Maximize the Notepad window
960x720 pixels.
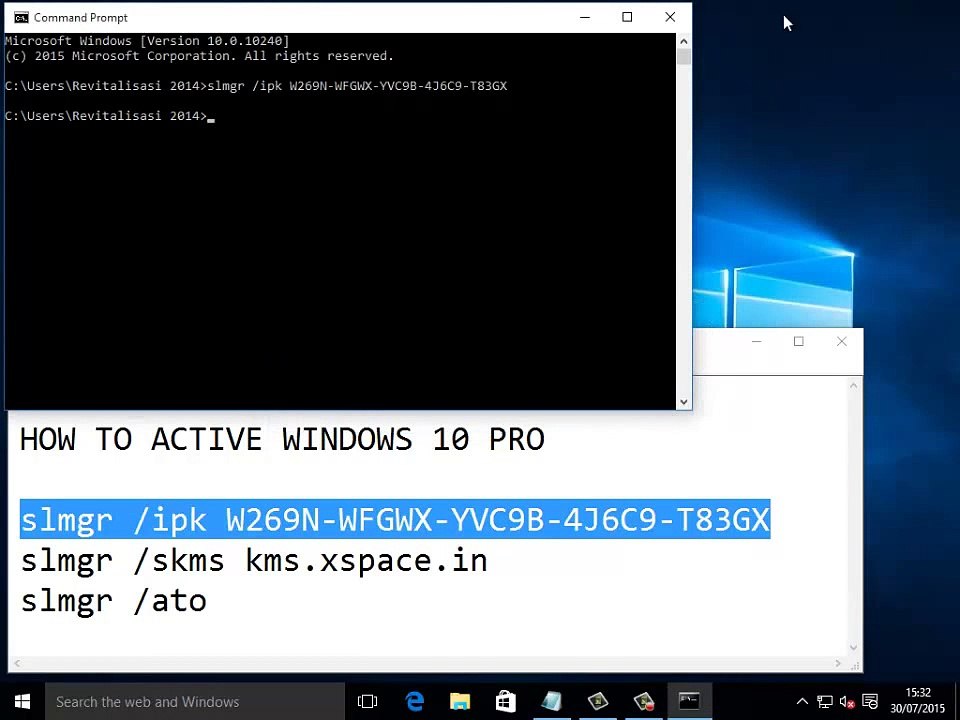coord(798,342)
